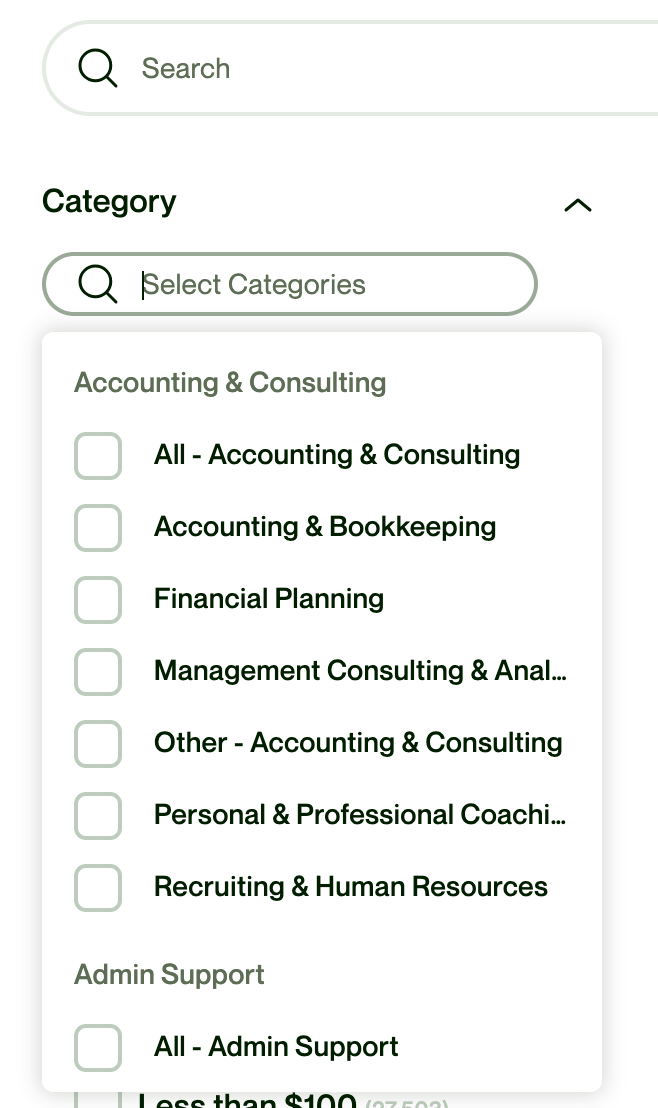
Task: Toggle Personal & Professional Coaching checkbox
Action: point(98,816)
